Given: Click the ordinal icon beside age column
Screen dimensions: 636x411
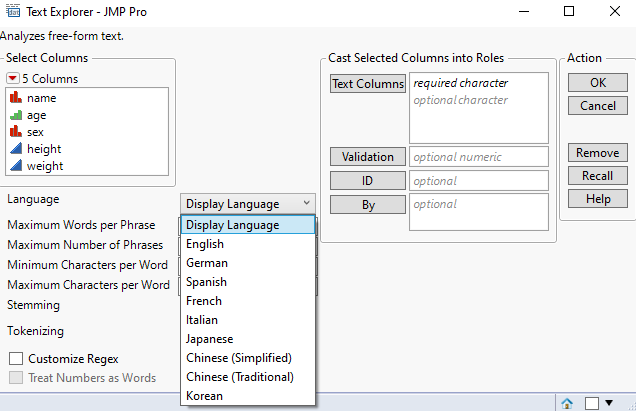Looking at the screenshot, I should point(15,115).
